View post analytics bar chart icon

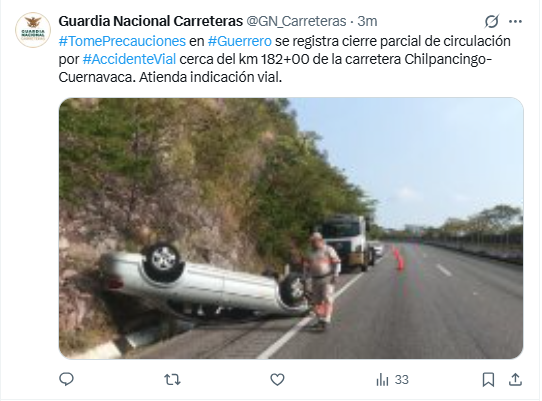382,380
